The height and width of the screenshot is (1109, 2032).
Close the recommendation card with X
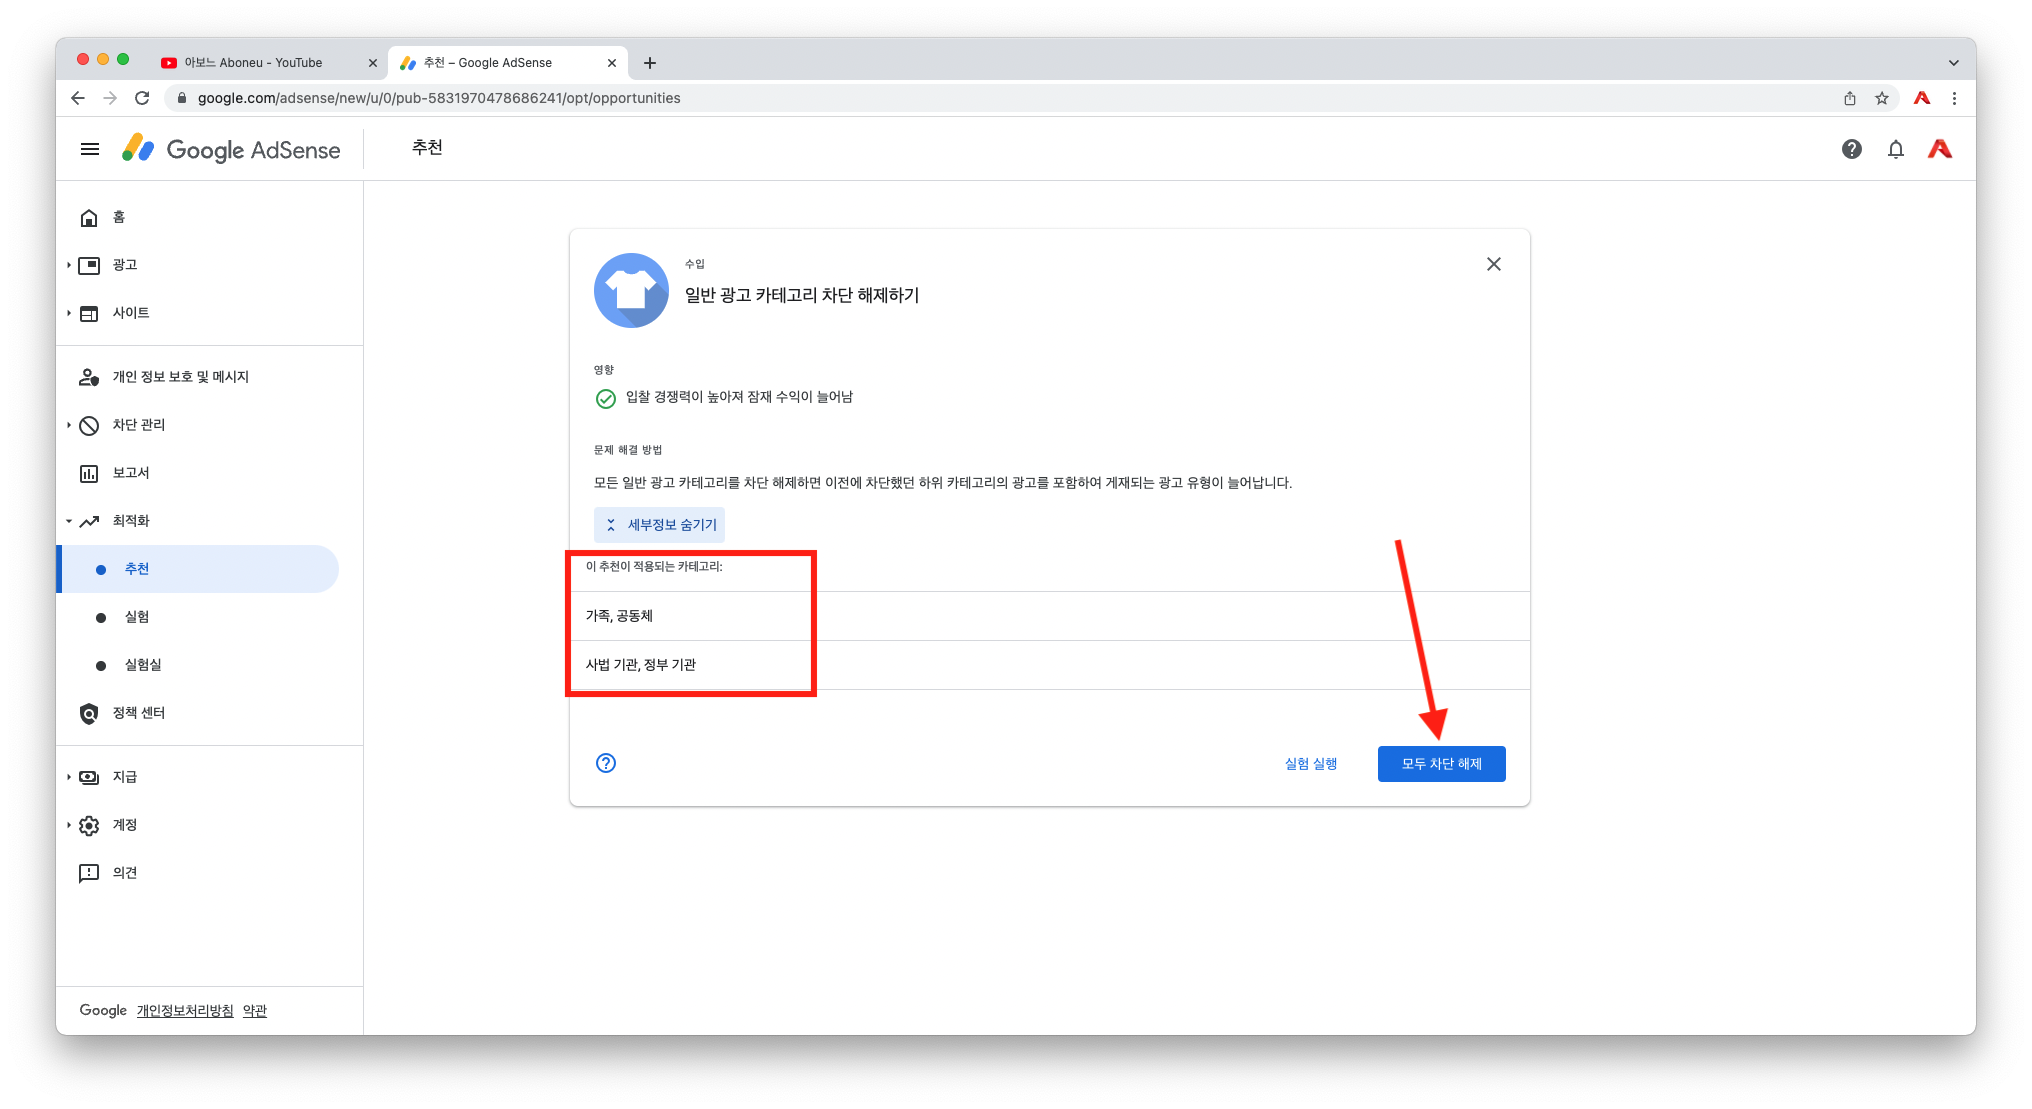coord(1493,264)
